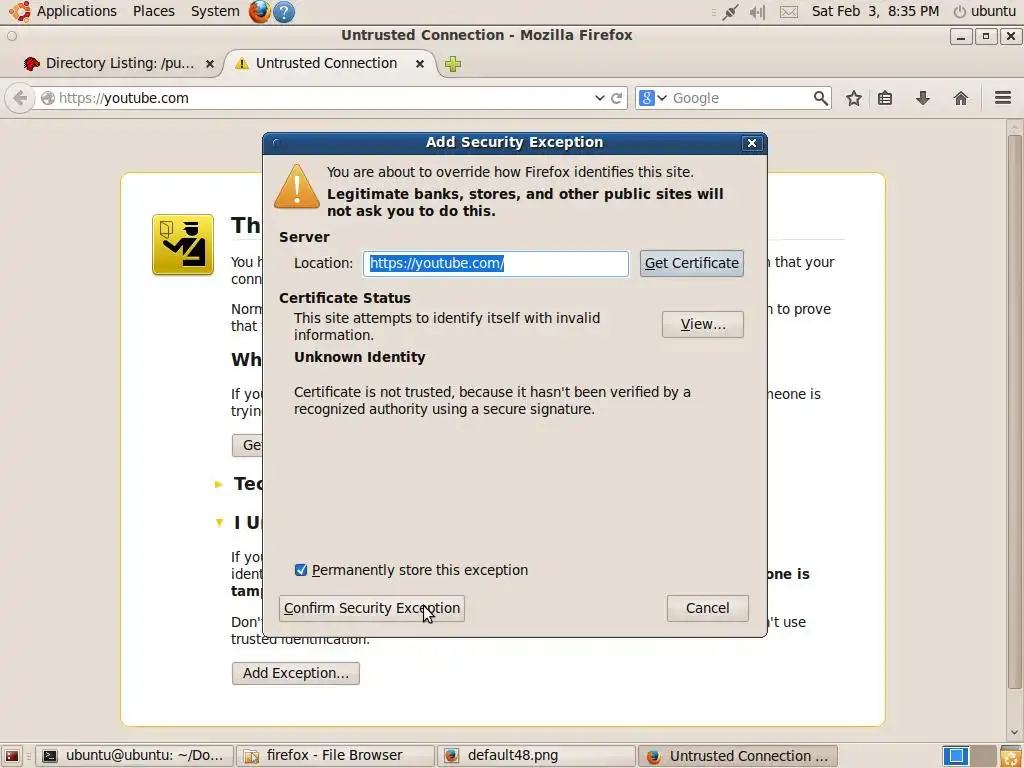1024x768 pixels.
Task: Open the Firefox hamburger menu
Action: pyautogui.click(x=1003, y=98)
